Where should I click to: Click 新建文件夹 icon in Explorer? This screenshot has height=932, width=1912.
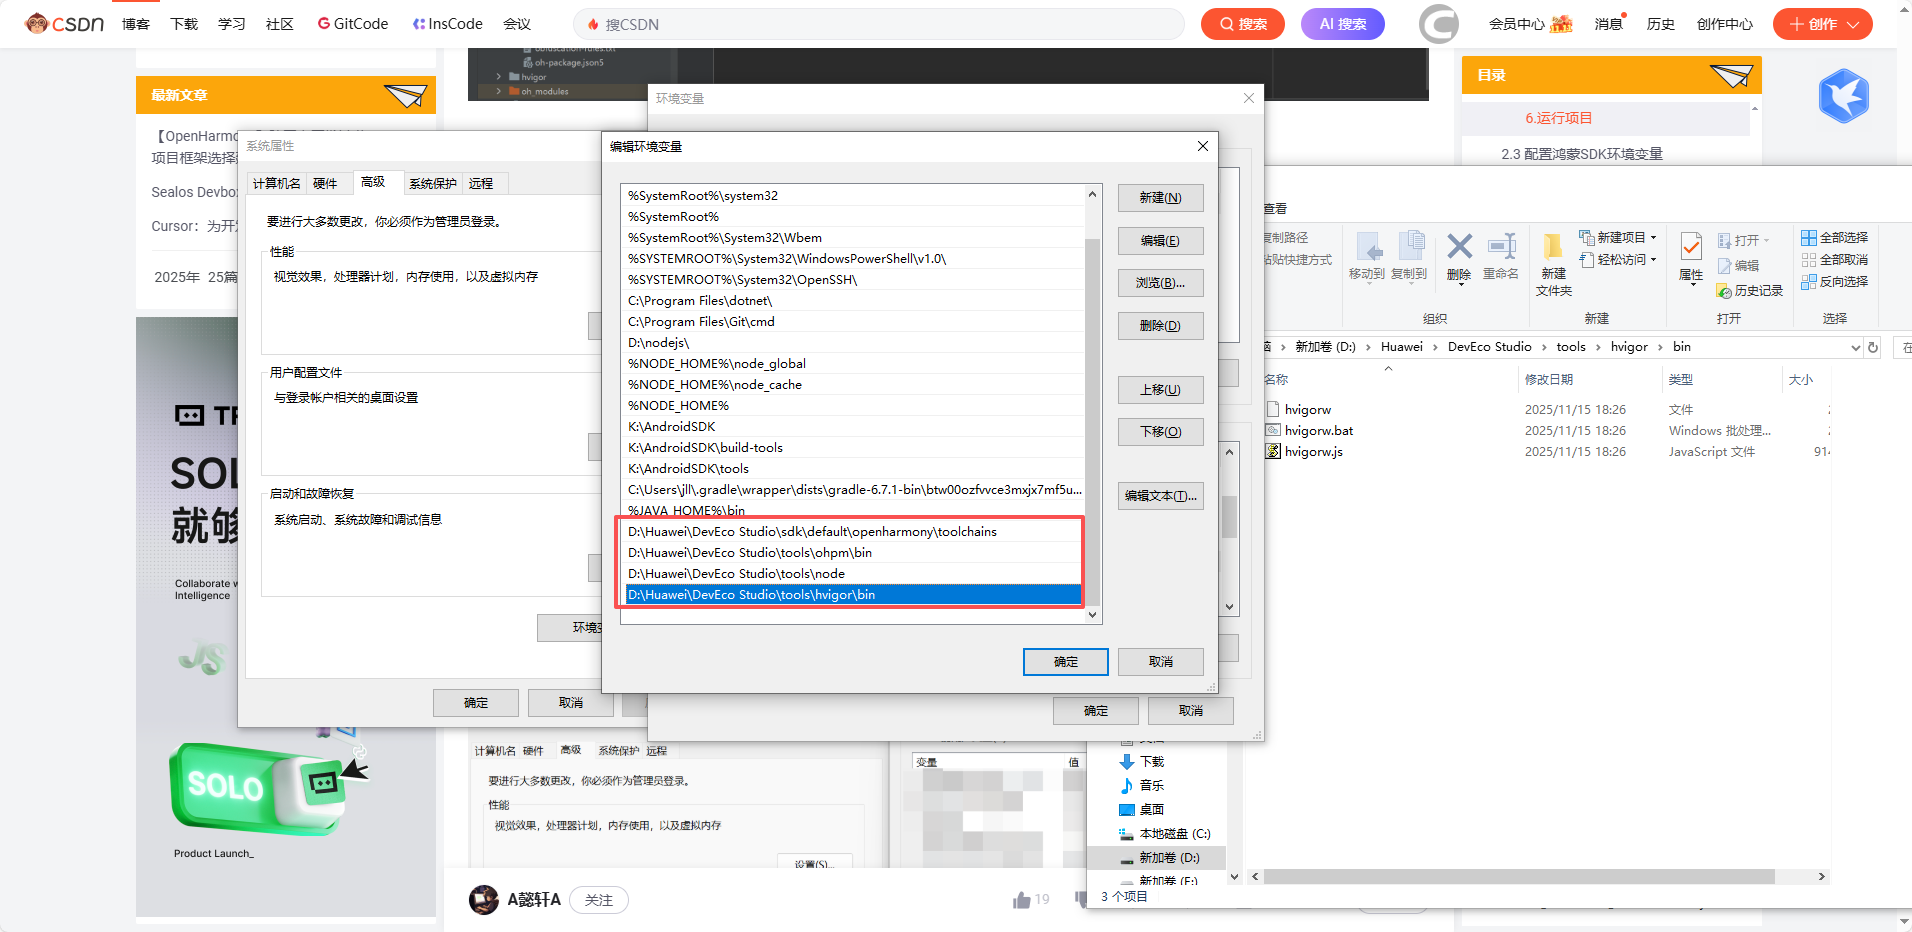[x=1554, y=265]
